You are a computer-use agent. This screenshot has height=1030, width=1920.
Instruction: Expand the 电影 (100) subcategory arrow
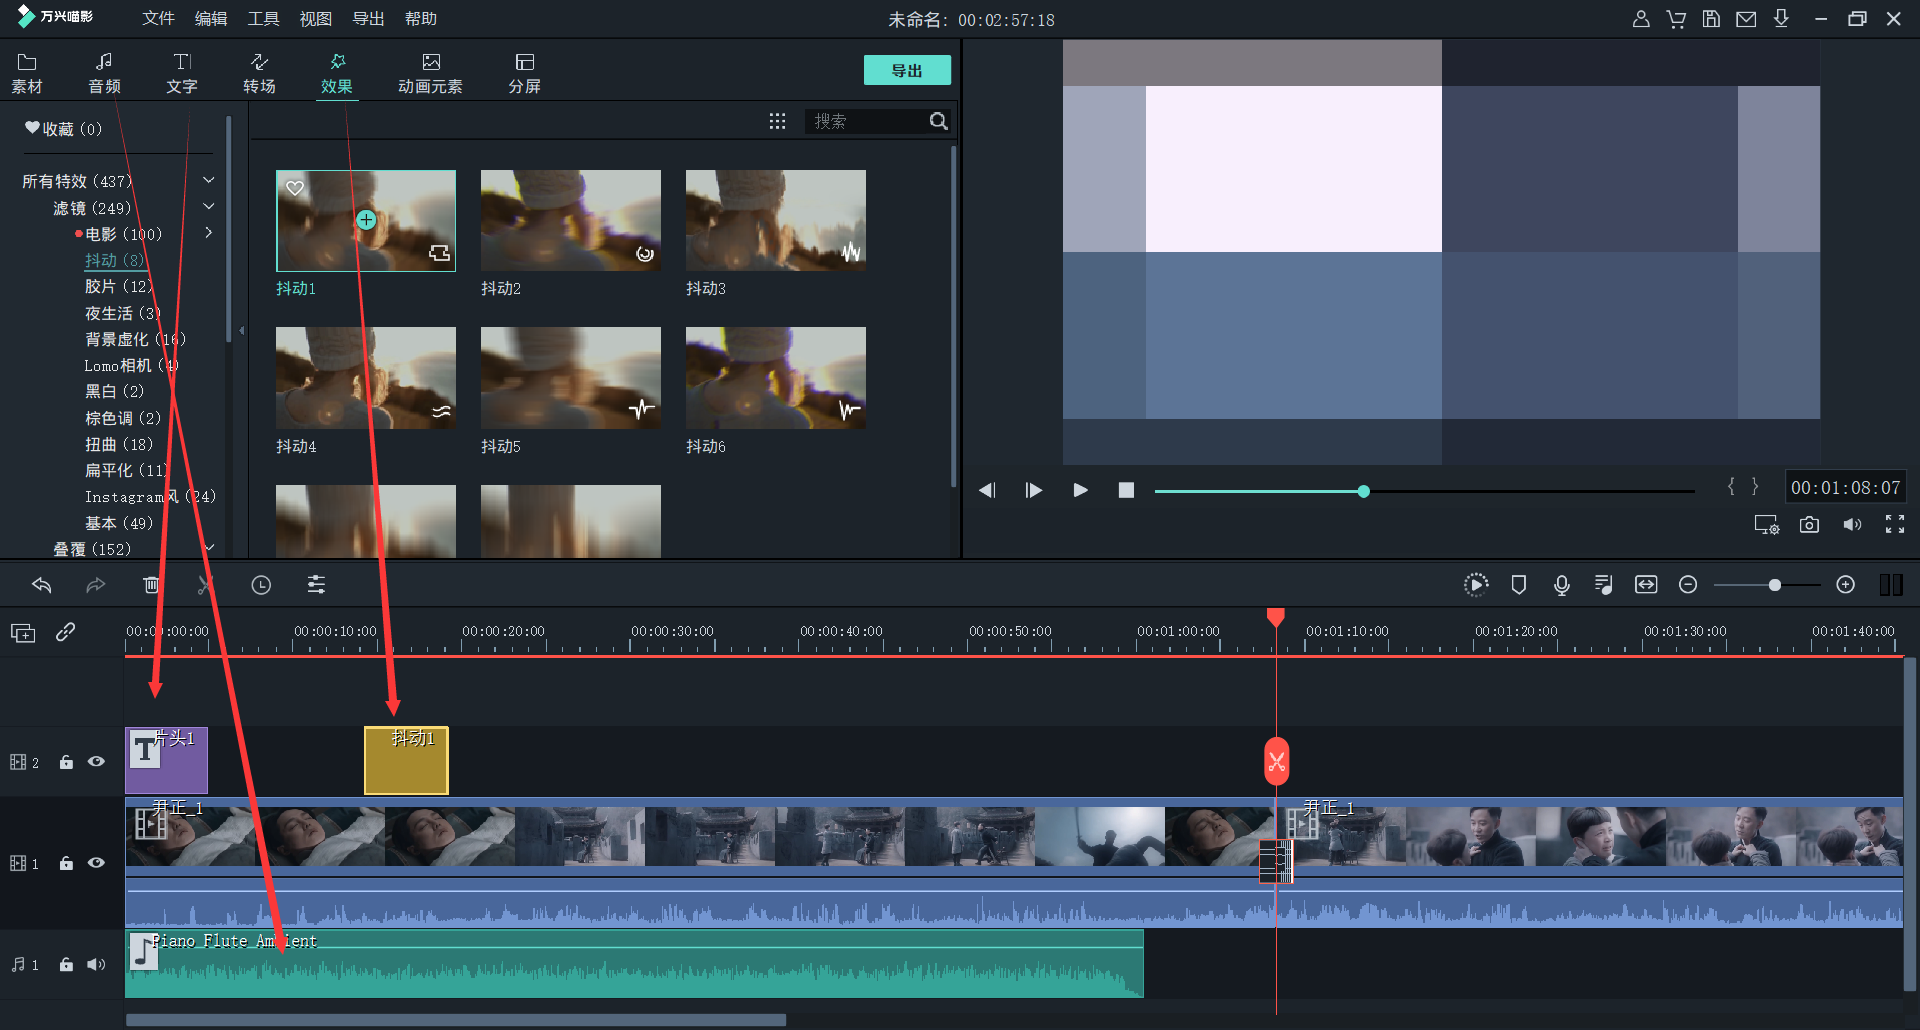pos(209,233)
